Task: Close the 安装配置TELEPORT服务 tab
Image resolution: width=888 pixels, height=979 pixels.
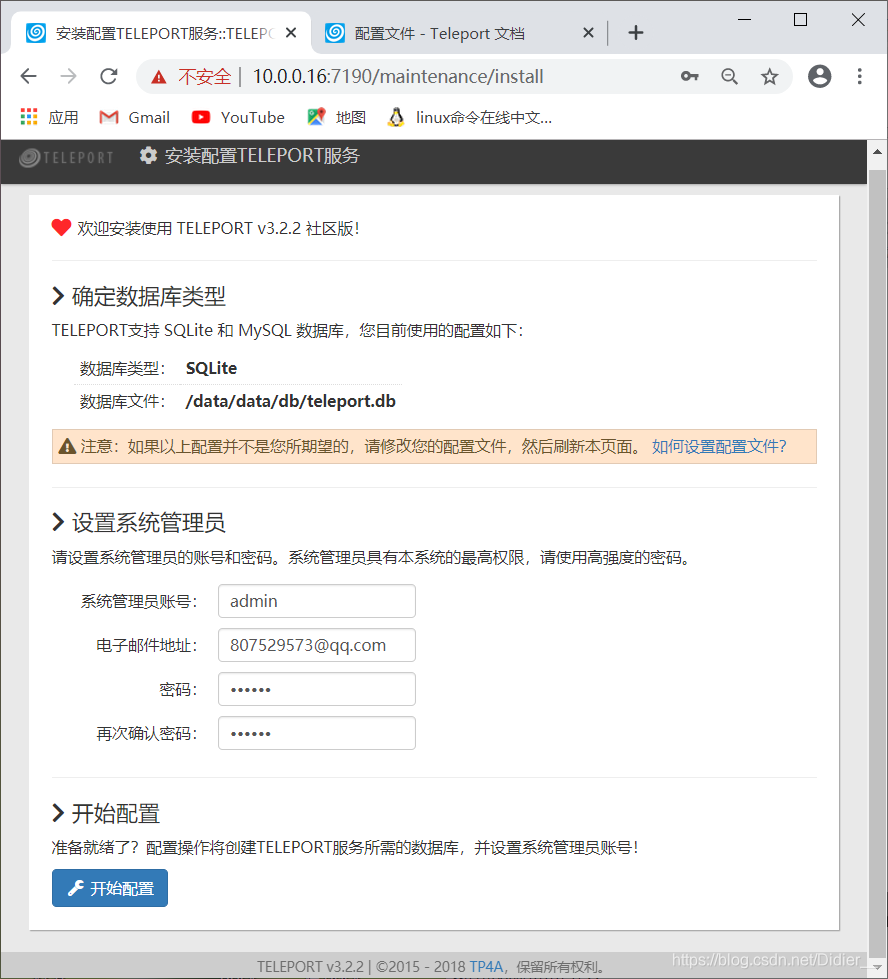Action: point(291,32)
